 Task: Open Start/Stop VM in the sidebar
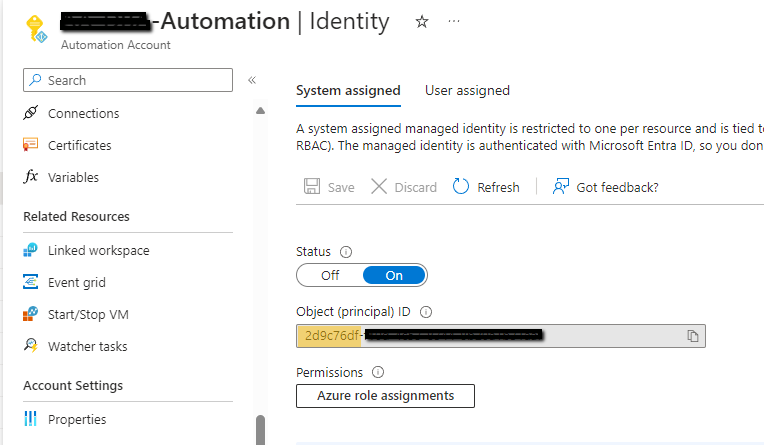[88, 315]
